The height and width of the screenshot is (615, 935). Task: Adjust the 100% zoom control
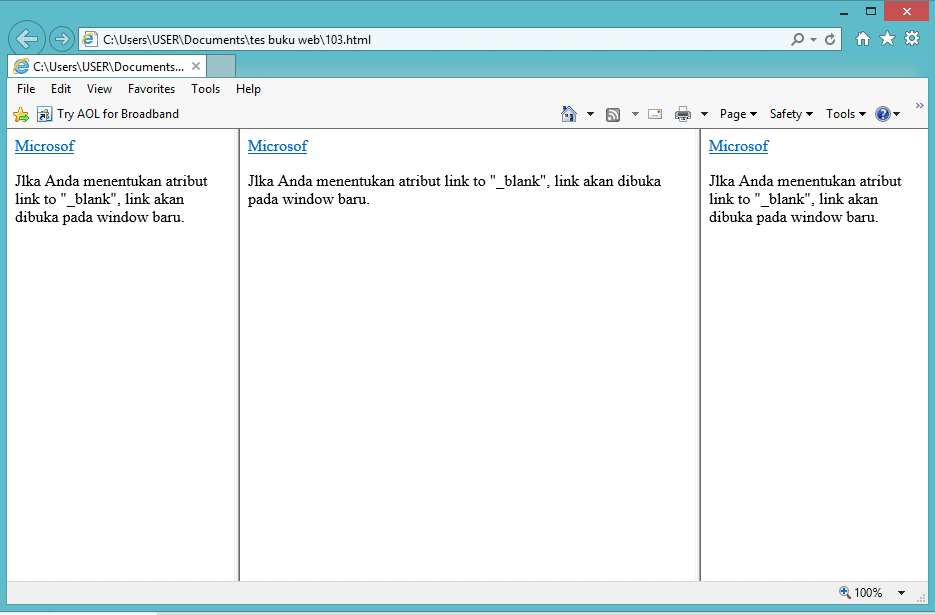tap(867, 592)
